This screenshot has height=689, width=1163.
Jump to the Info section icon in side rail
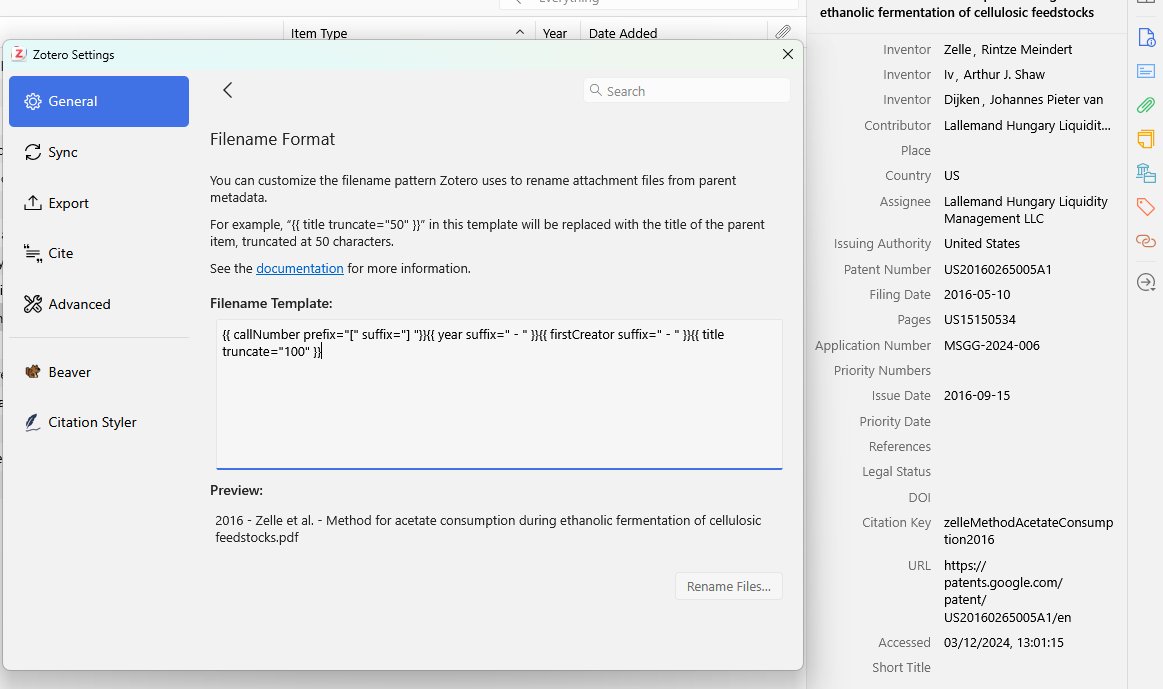1146,38
